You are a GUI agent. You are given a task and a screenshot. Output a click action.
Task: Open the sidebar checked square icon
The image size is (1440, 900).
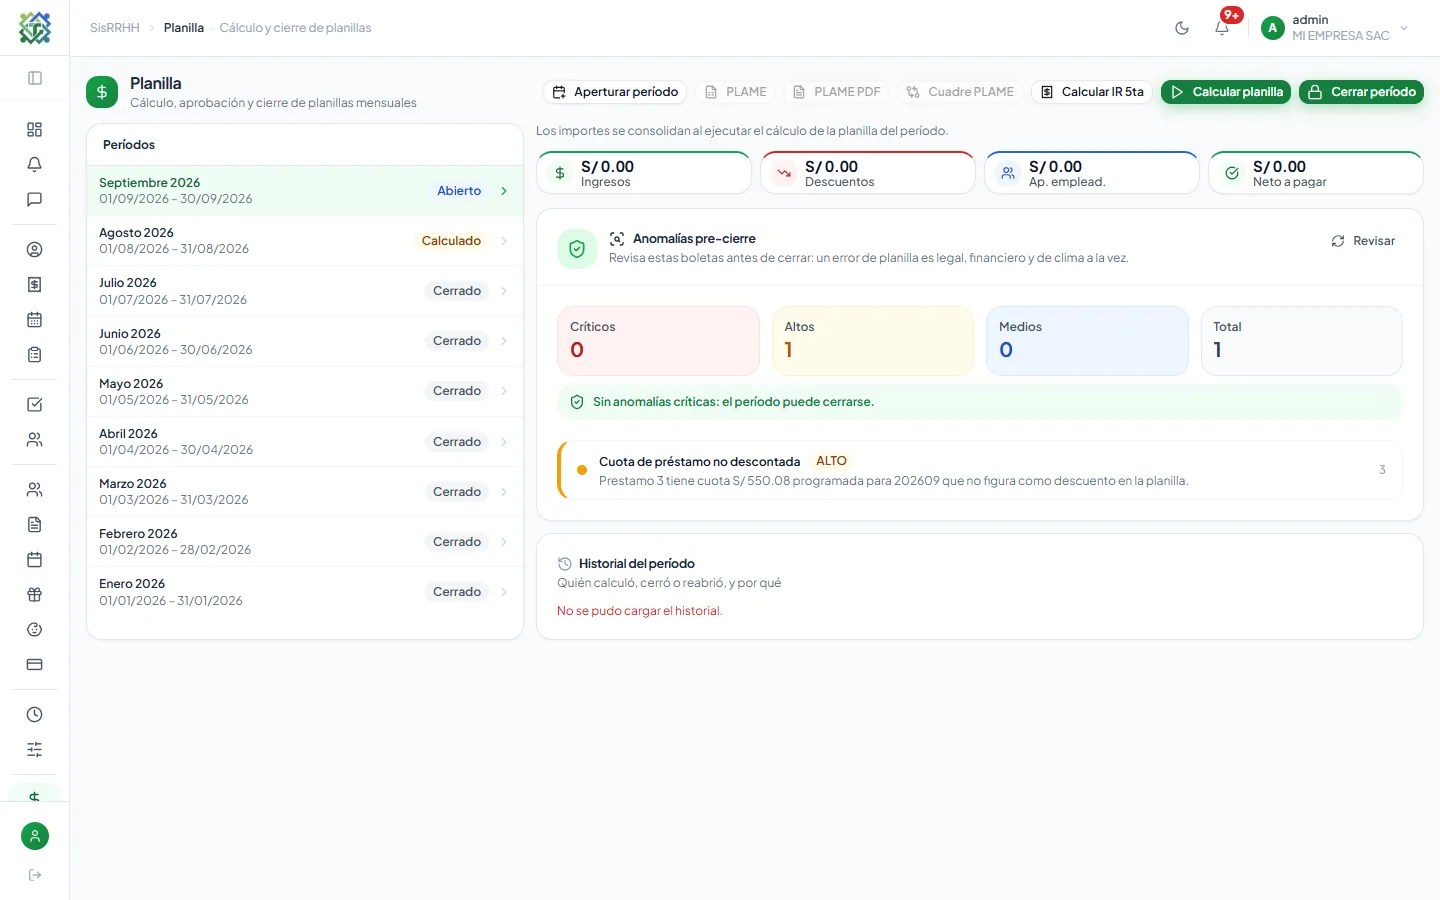35,405
